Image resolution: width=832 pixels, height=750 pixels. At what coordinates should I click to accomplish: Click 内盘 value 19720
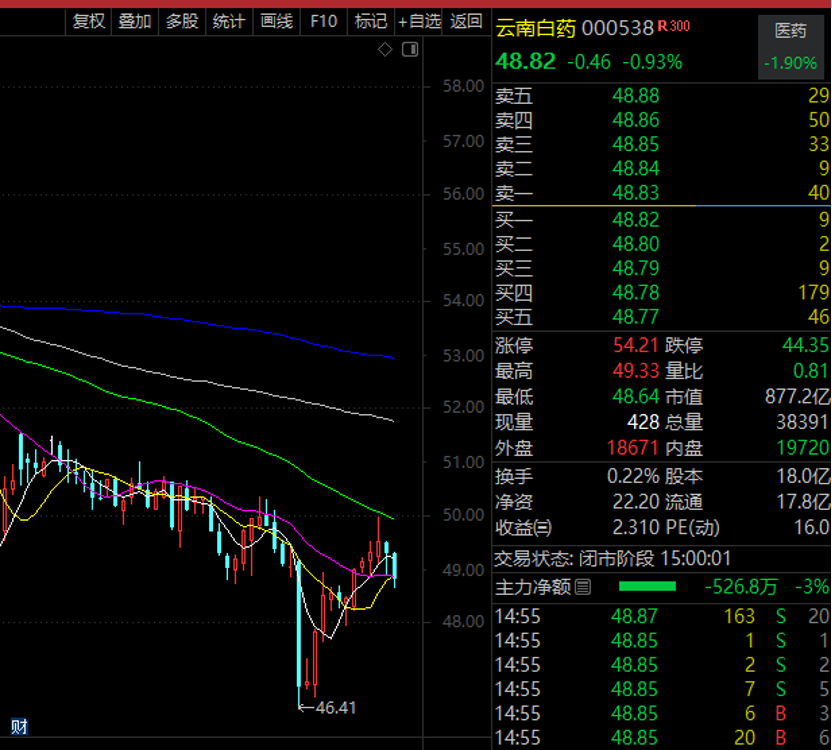click(x=803, y=448)
